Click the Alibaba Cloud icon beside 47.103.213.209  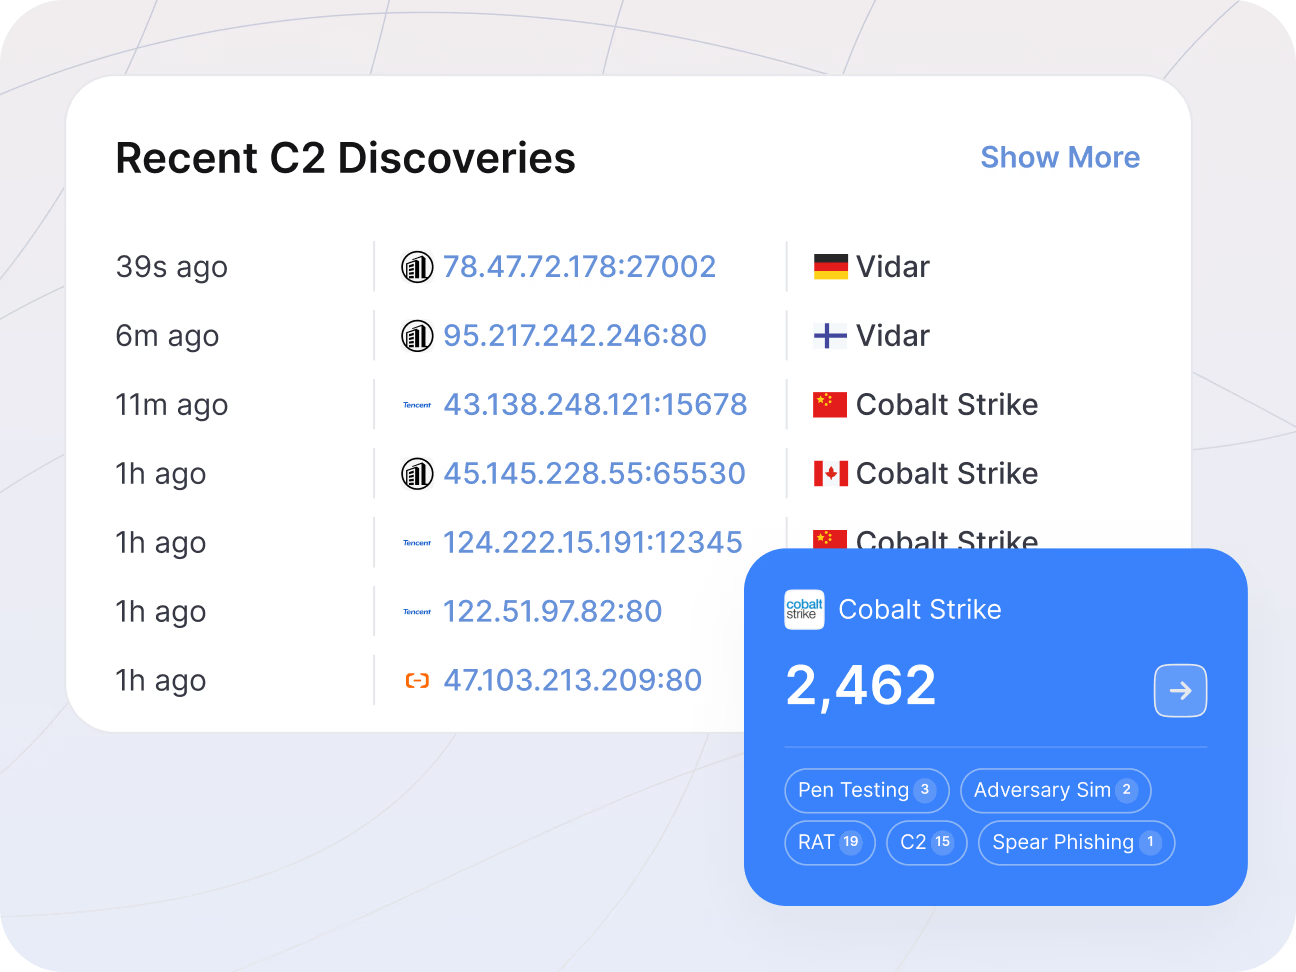click(417, 681)
